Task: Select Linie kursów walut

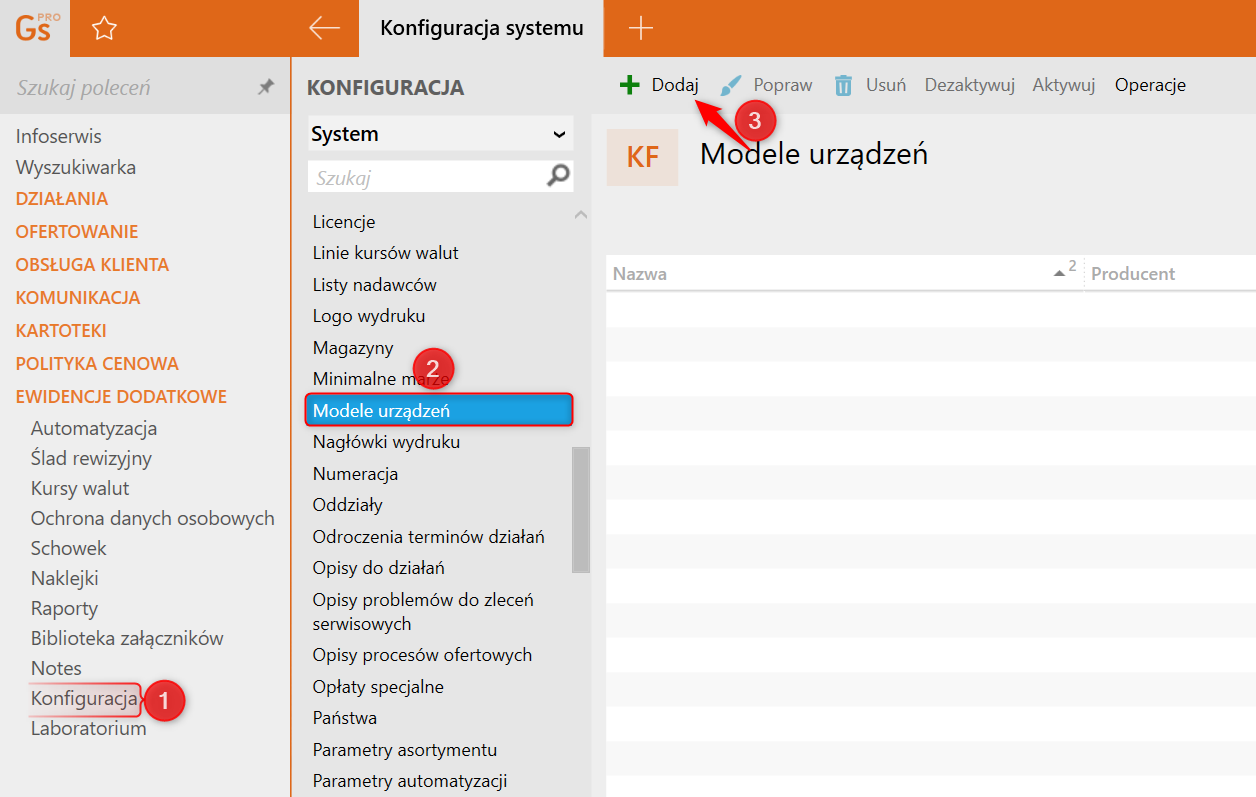Action: click(x=386, y=253)
